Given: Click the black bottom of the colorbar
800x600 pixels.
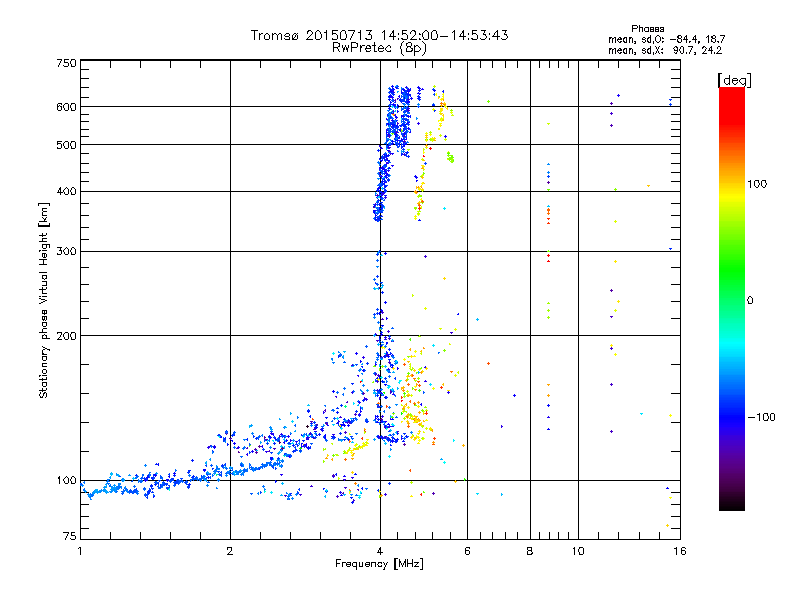Looking at the screenshot, I should [x=732, y=503].
